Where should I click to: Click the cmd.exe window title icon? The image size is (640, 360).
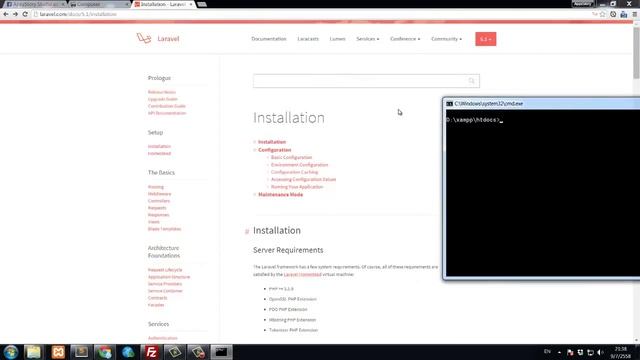pyautogui.click(x=449, y=104)
